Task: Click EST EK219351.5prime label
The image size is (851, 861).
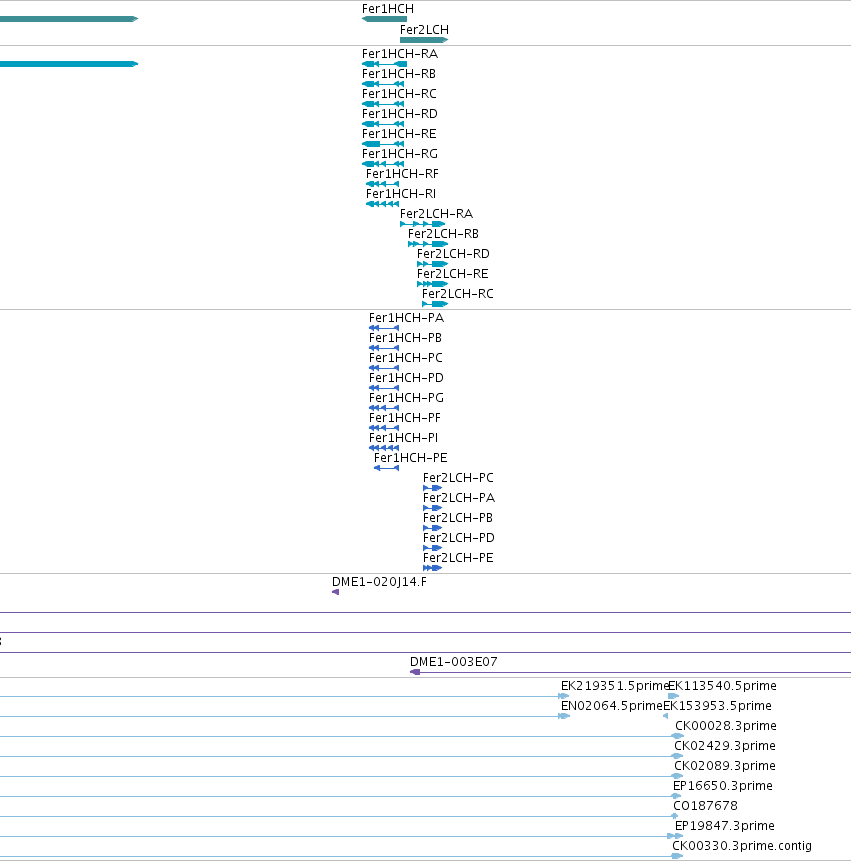Action: (614, 686)
